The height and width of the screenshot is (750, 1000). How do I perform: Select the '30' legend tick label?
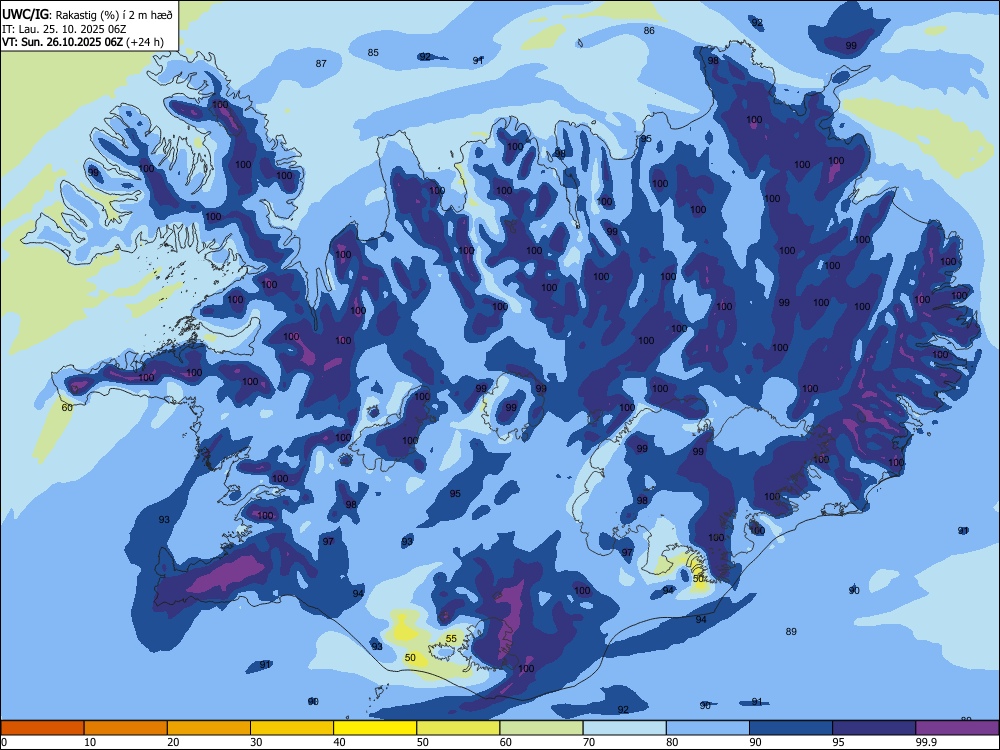pyautogui.click(x=256, y=742)
